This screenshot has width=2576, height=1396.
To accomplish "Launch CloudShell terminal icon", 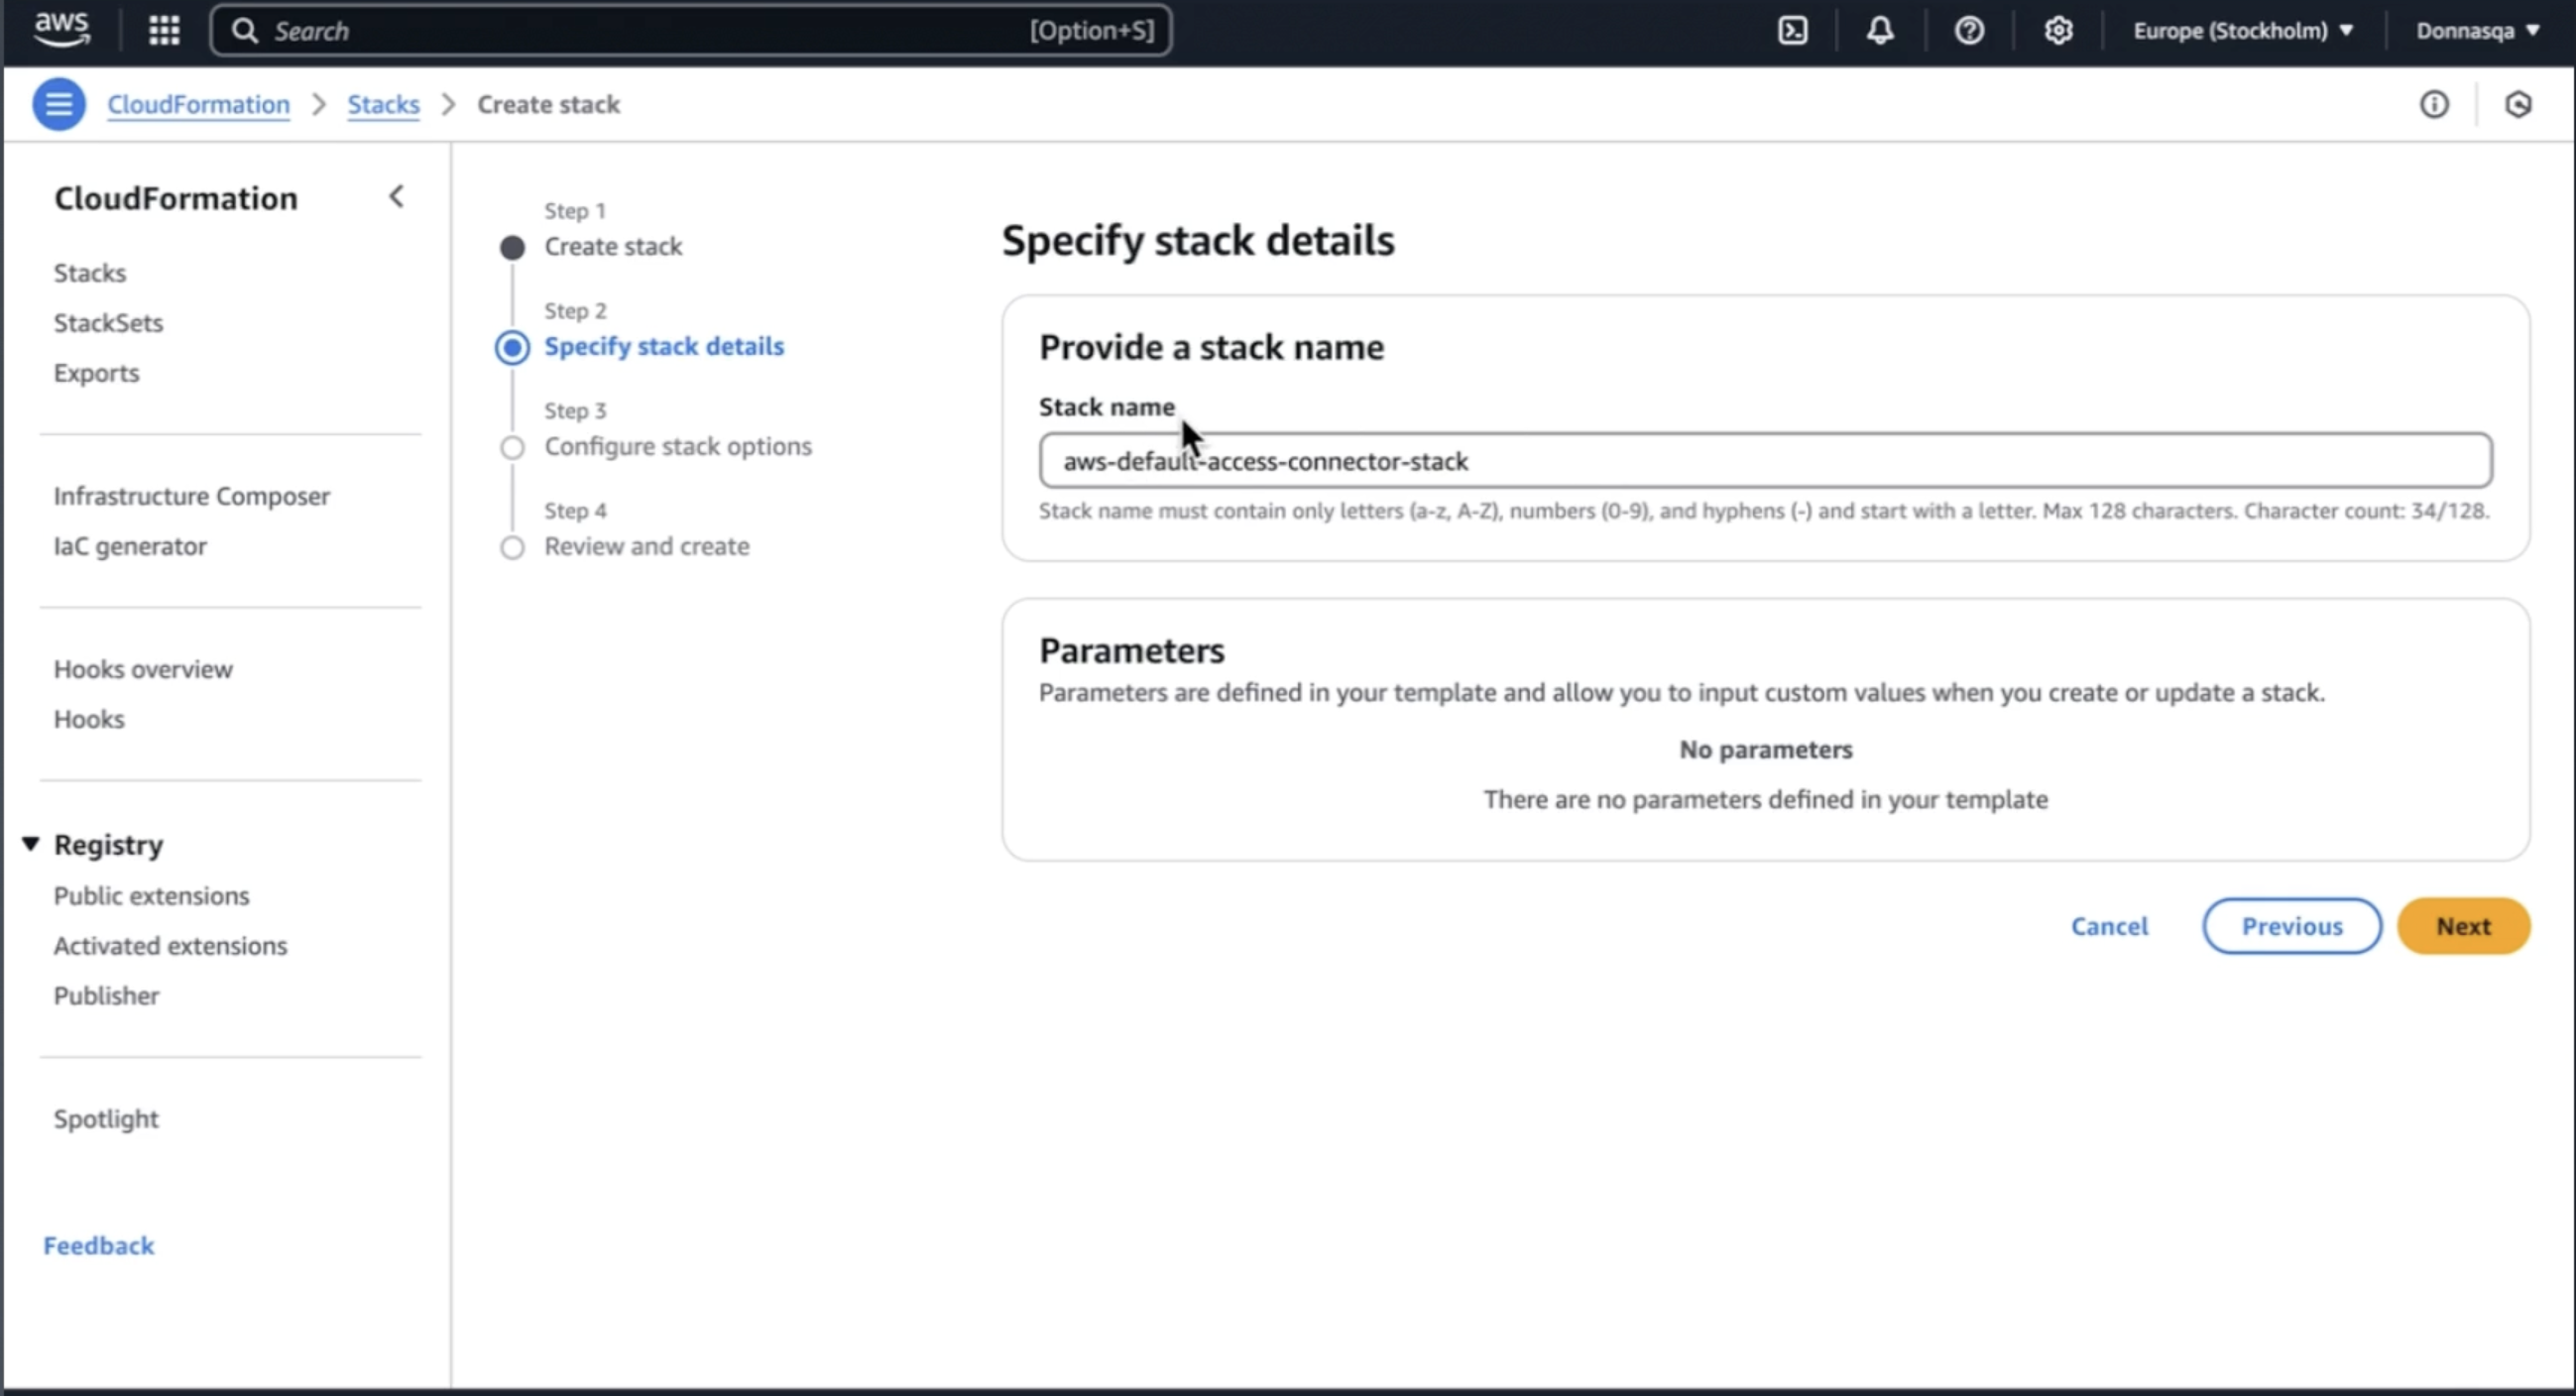I will (x=1792, y=30).
